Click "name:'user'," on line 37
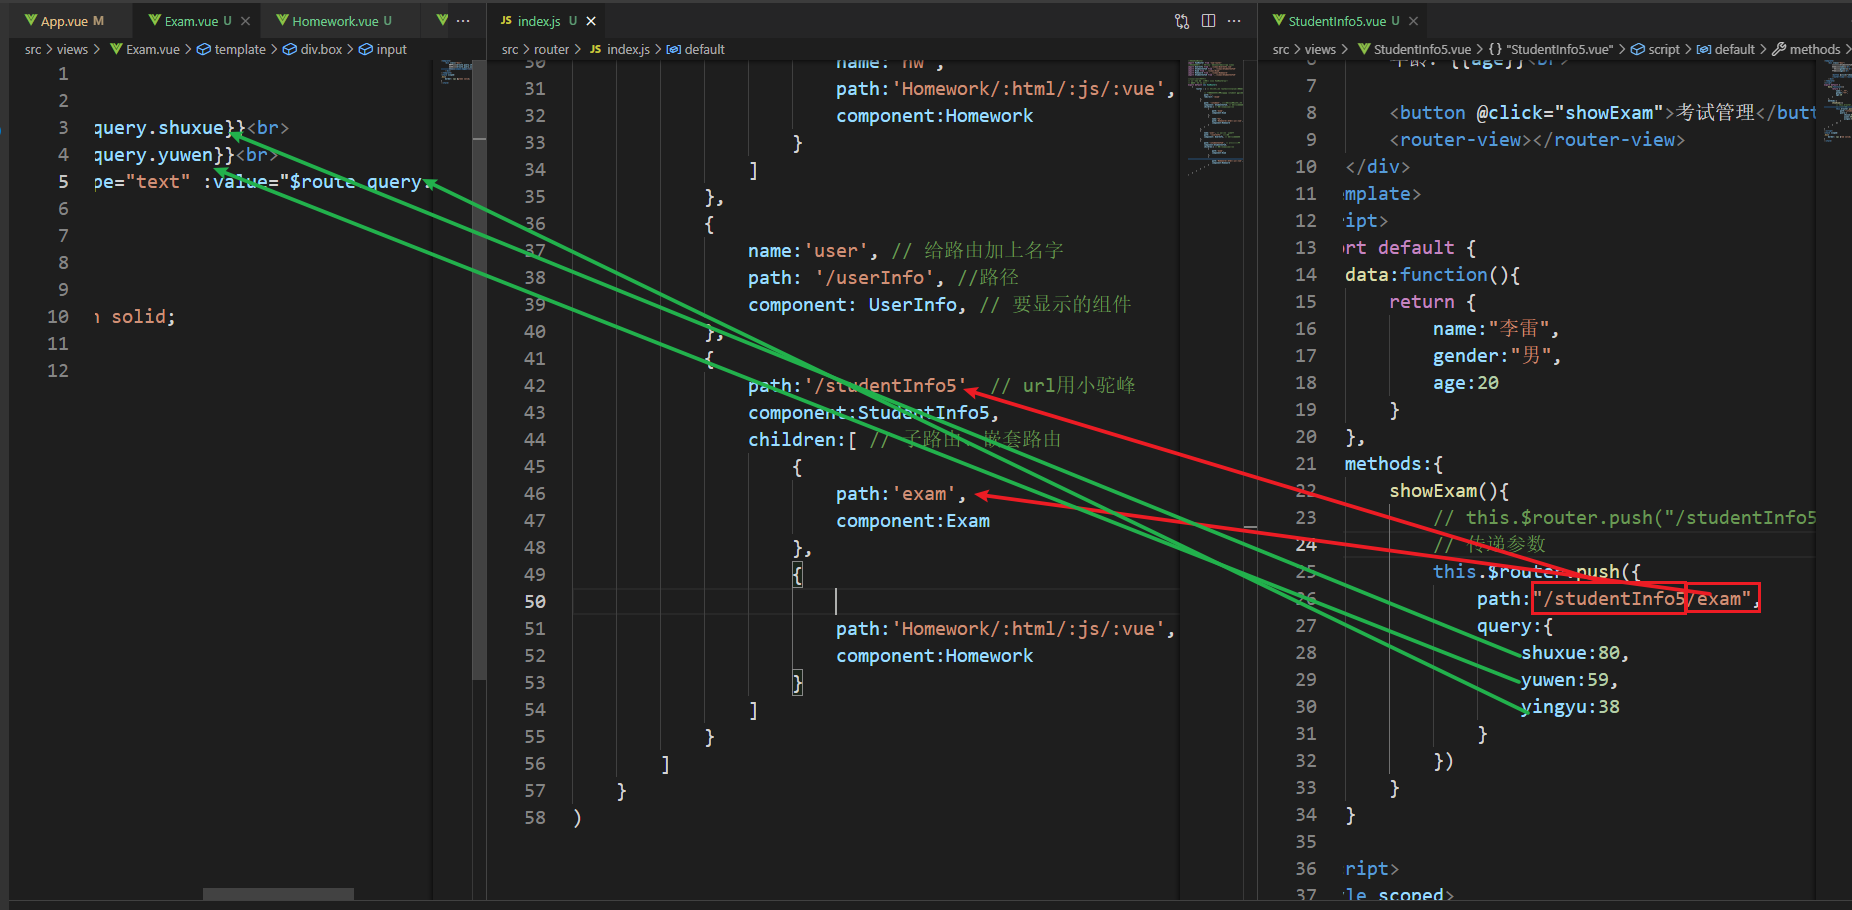This screenshot has width=1852, height=910. (813, 251)
